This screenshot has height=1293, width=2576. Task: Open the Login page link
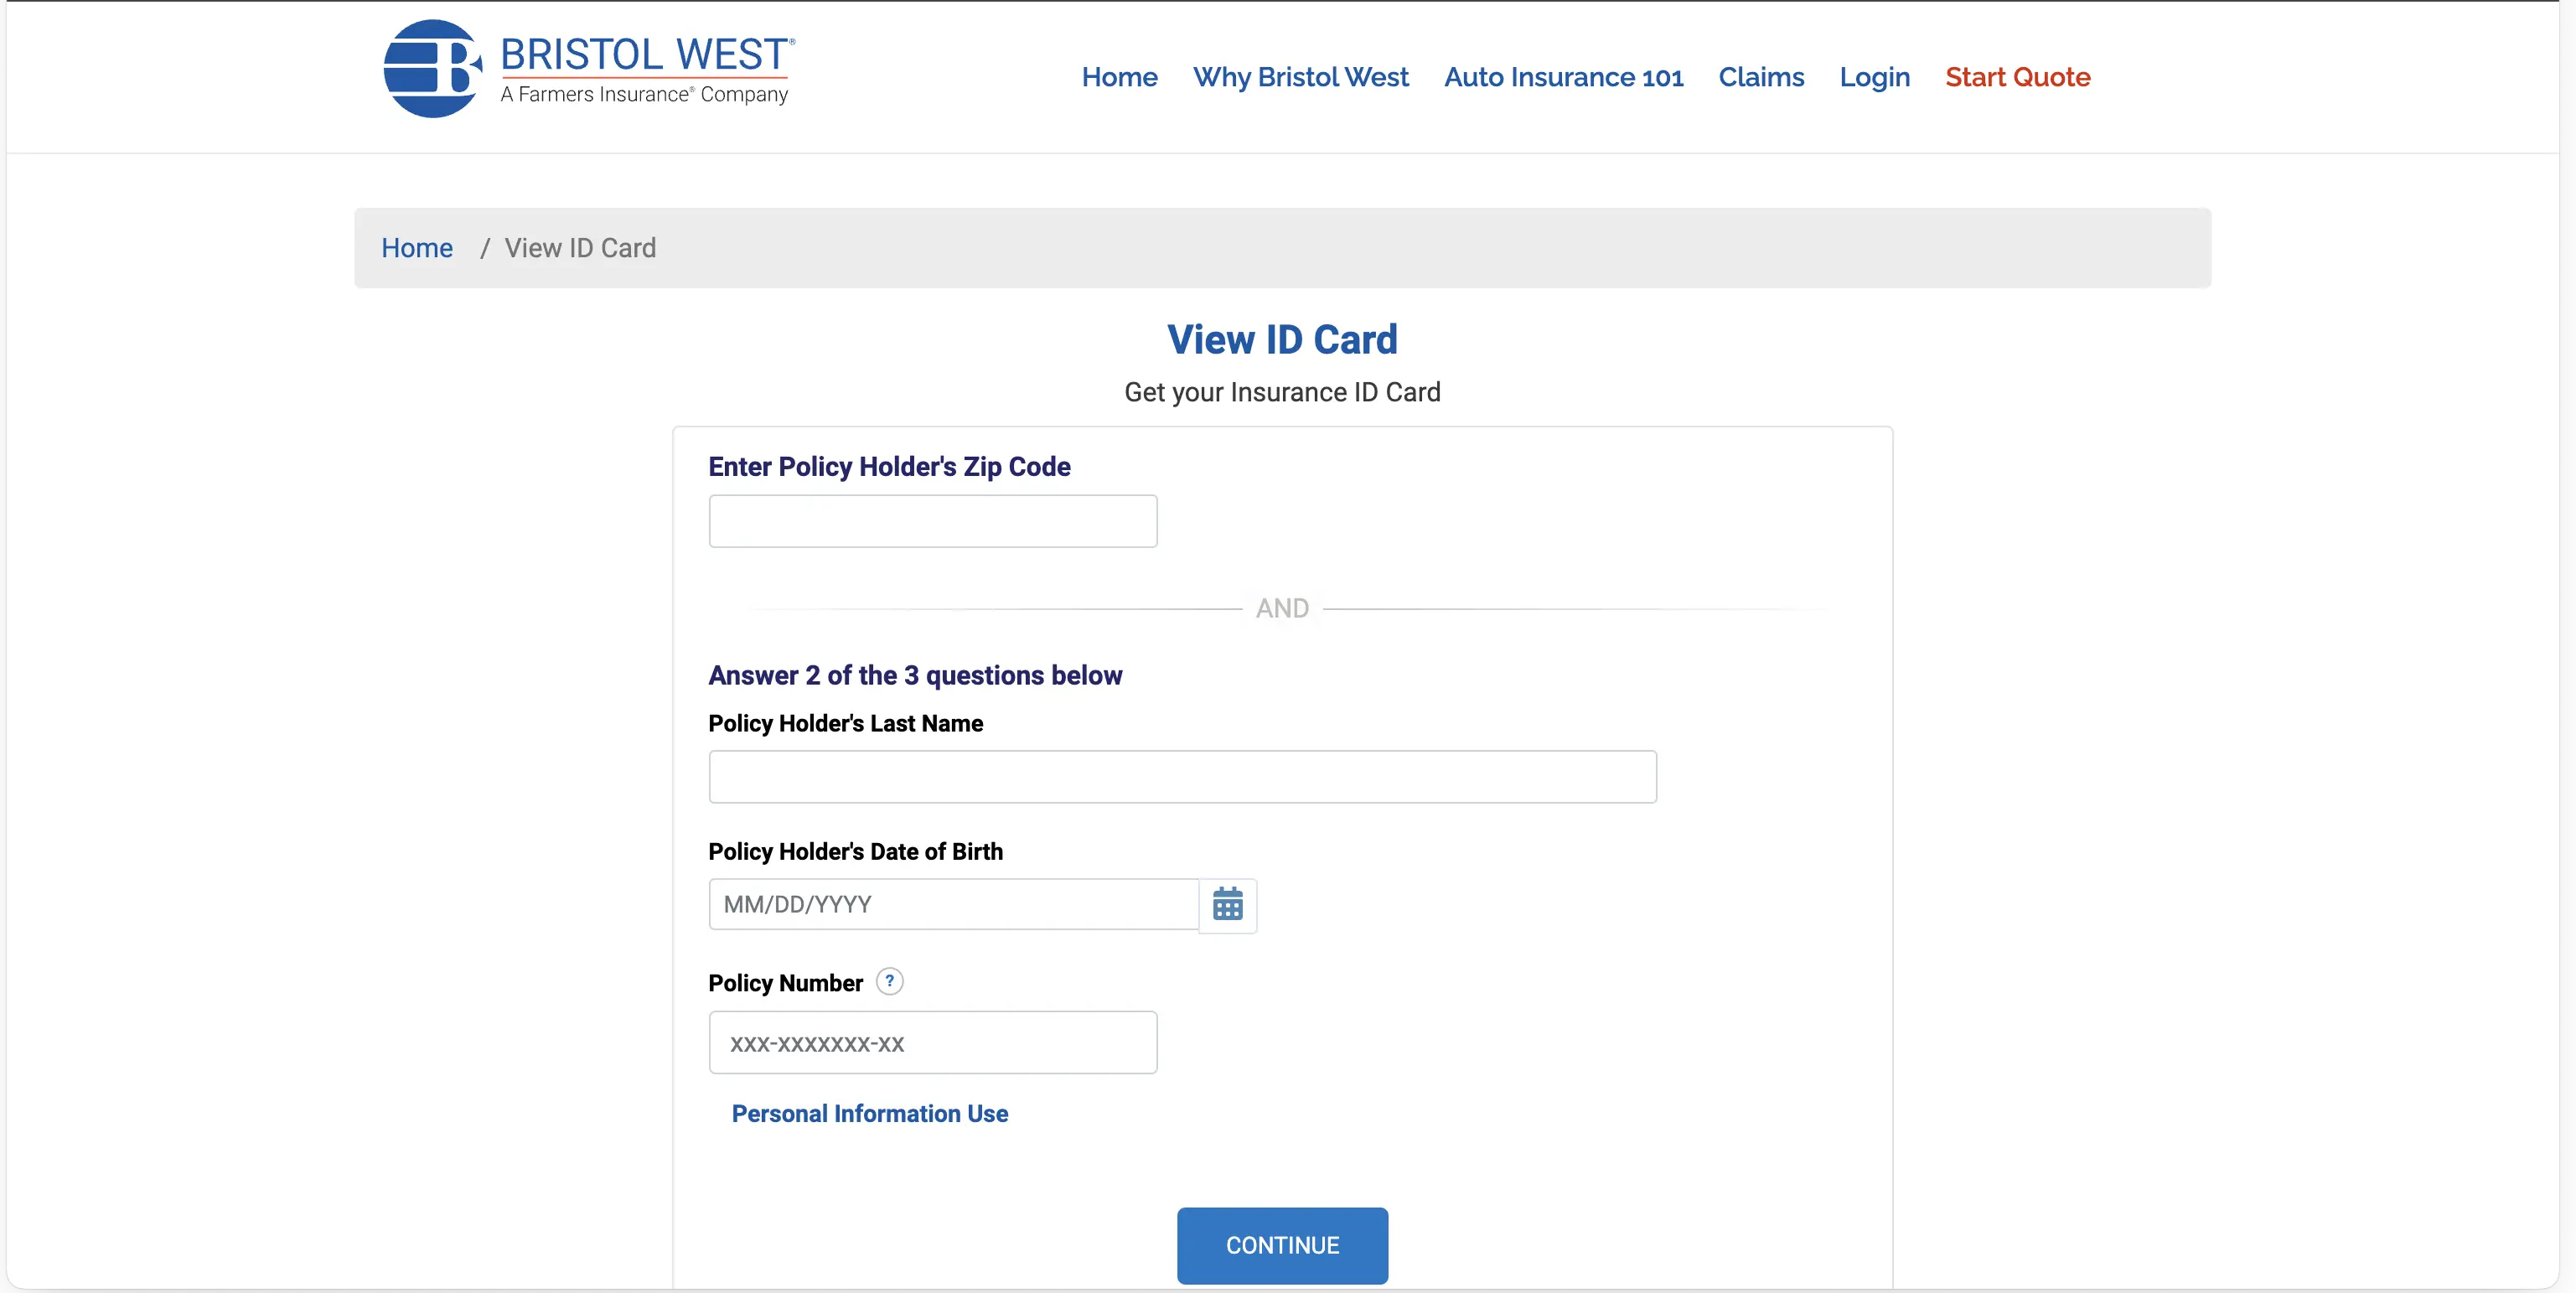(1874, 77)
